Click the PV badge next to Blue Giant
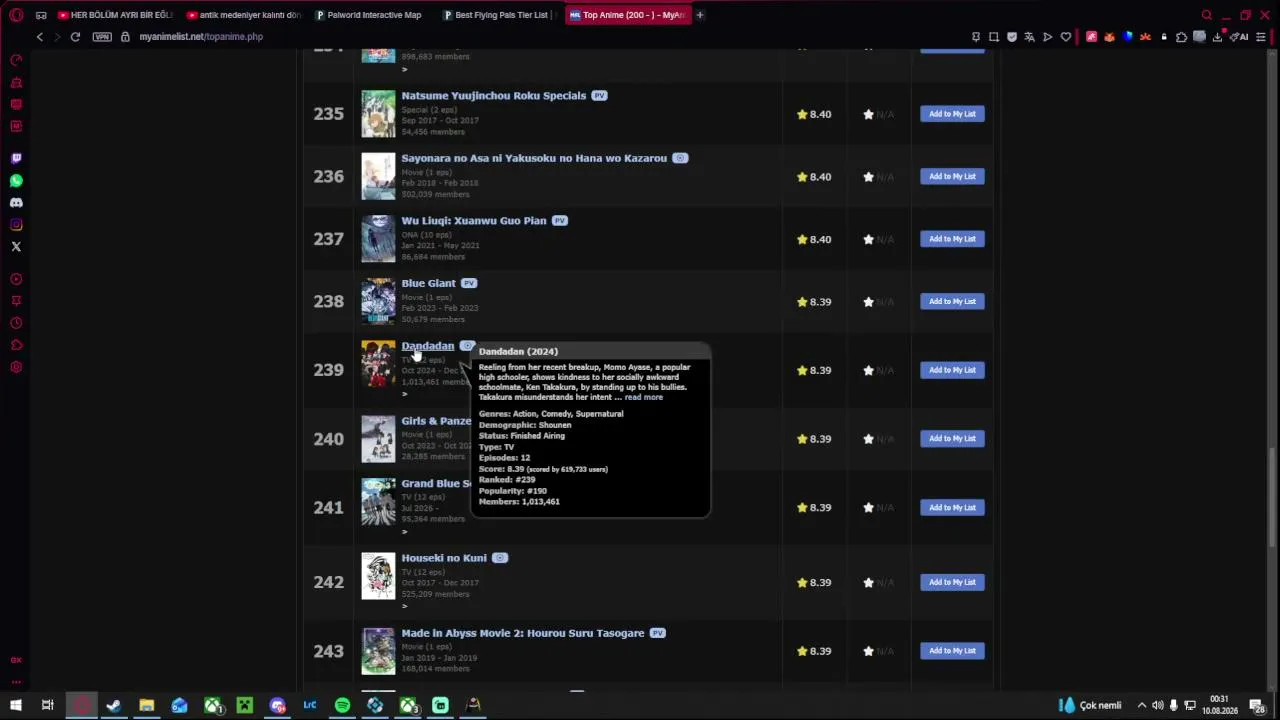 pyautogui.click(x=469, y=283)
